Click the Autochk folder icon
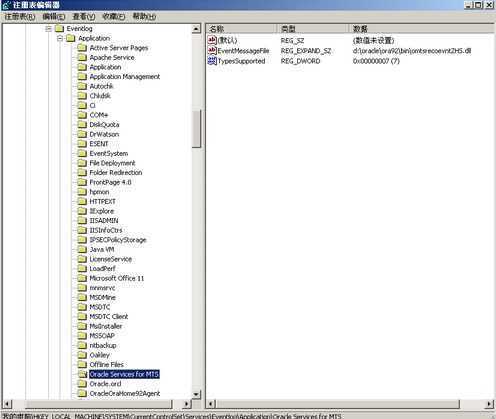Image resolution: width=496 pixels, height=419 pixels. coord(82,86)
